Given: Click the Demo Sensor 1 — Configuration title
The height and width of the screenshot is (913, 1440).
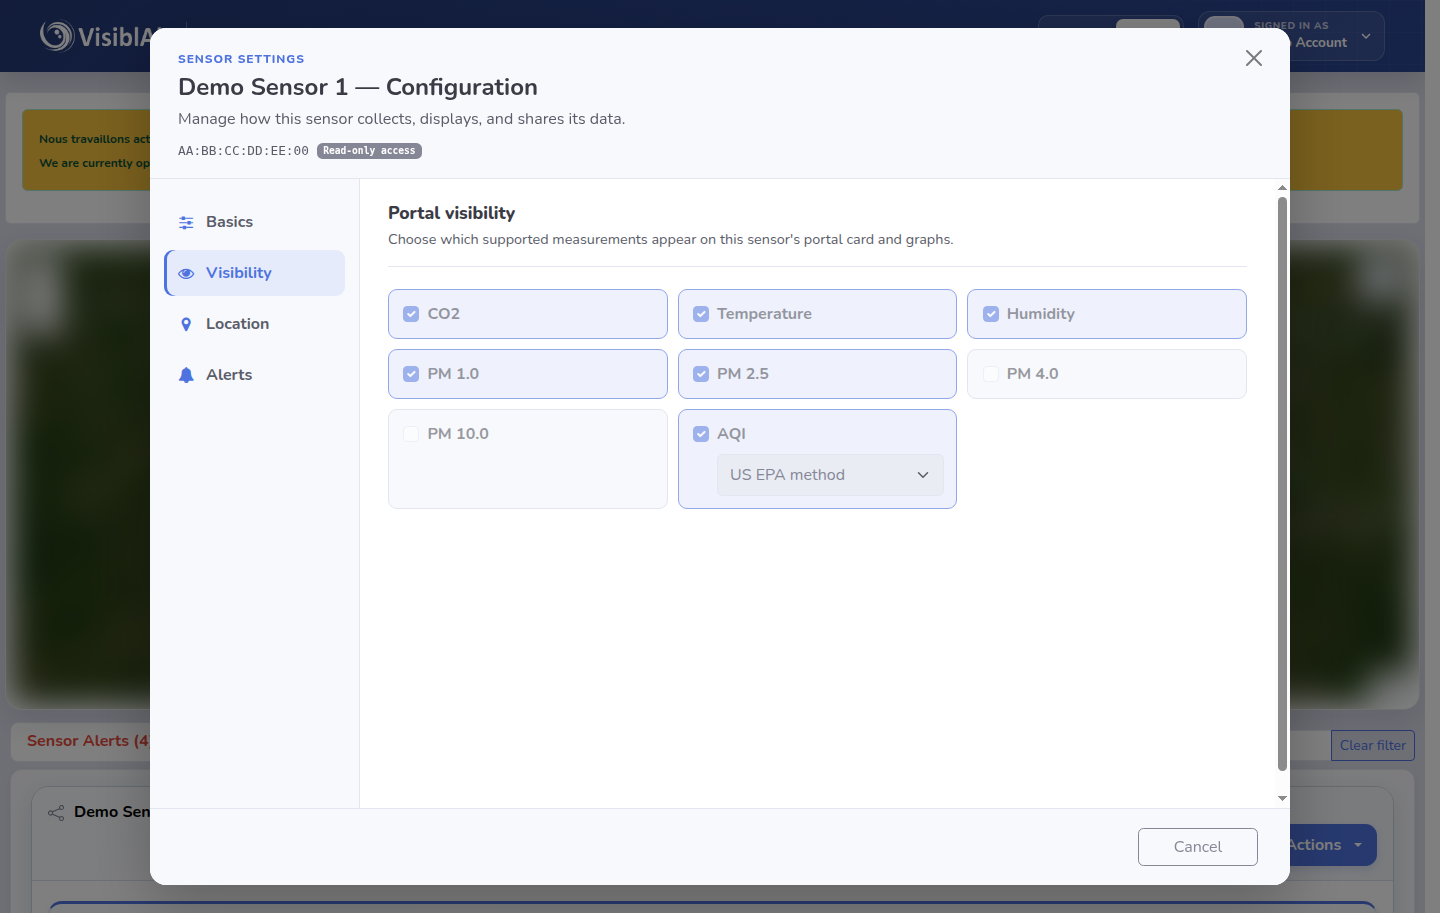Looking at the screenshot, I should pos(358,87).
